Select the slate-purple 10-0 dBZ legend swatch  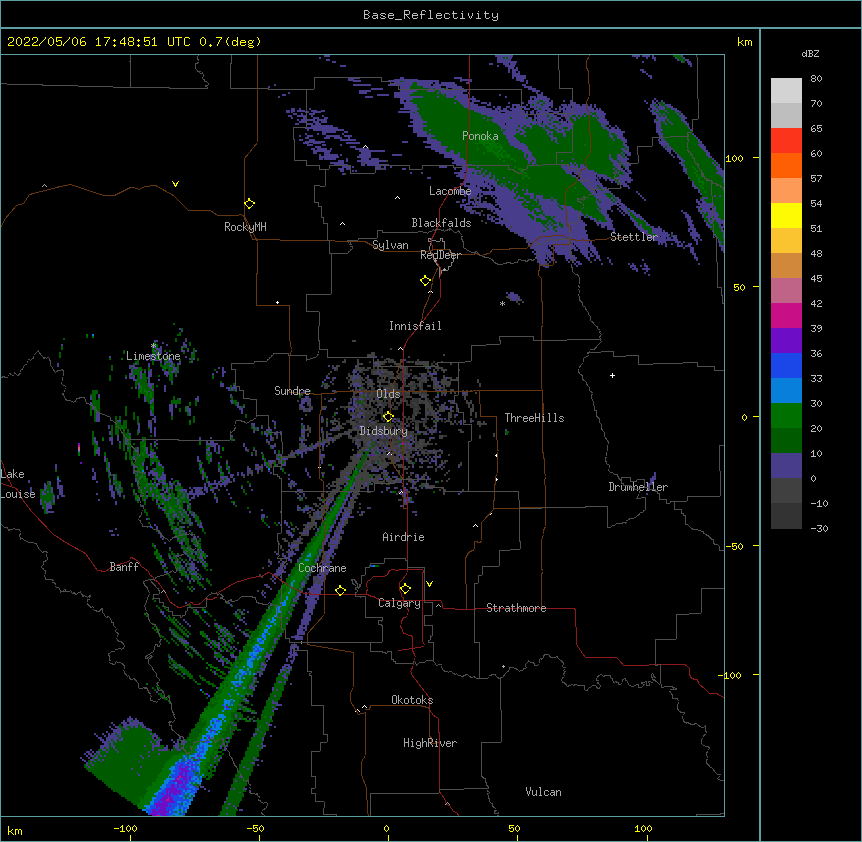coord(786,466)
